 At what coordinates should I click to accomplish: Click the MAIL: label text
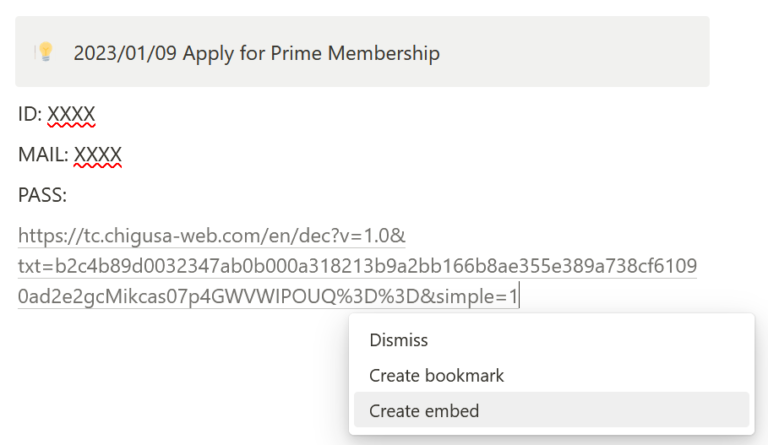43,155
